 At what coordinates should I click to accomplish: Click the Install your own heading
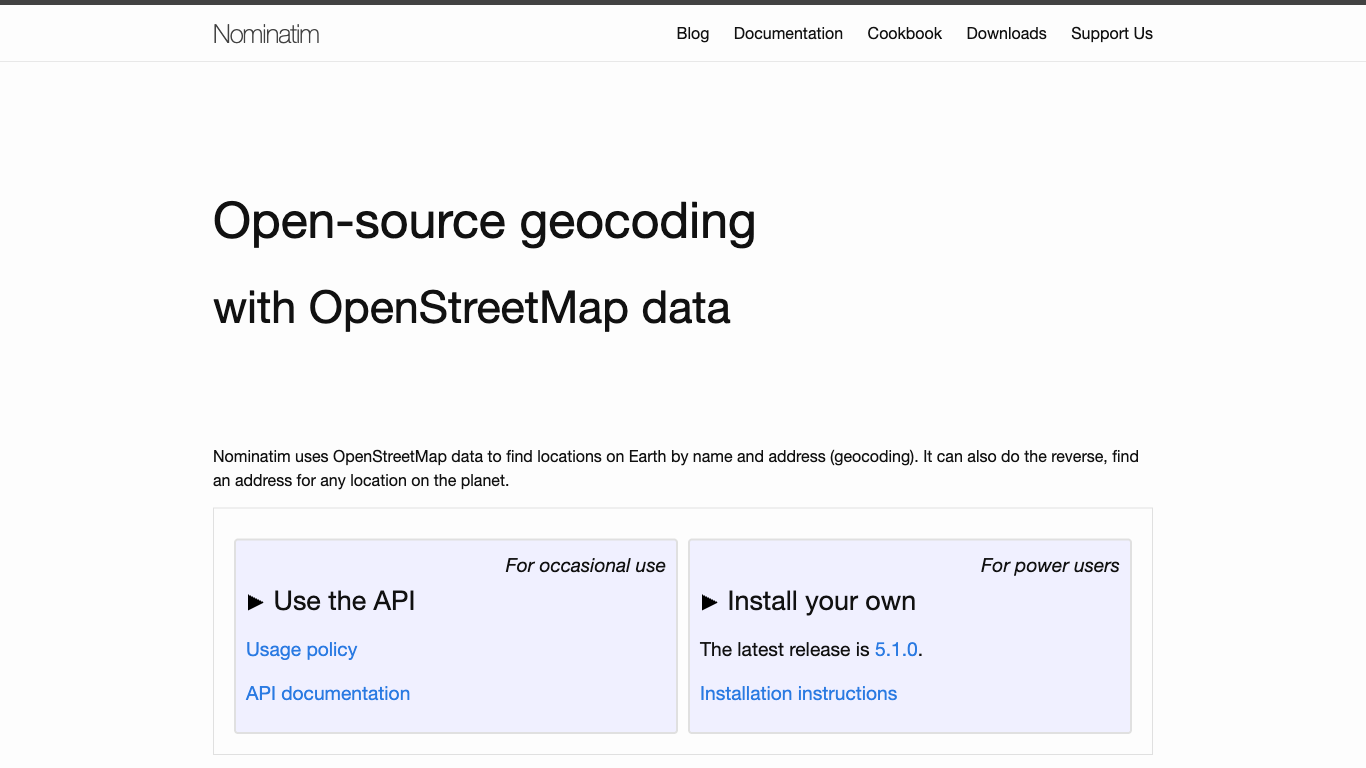point(822,601)
